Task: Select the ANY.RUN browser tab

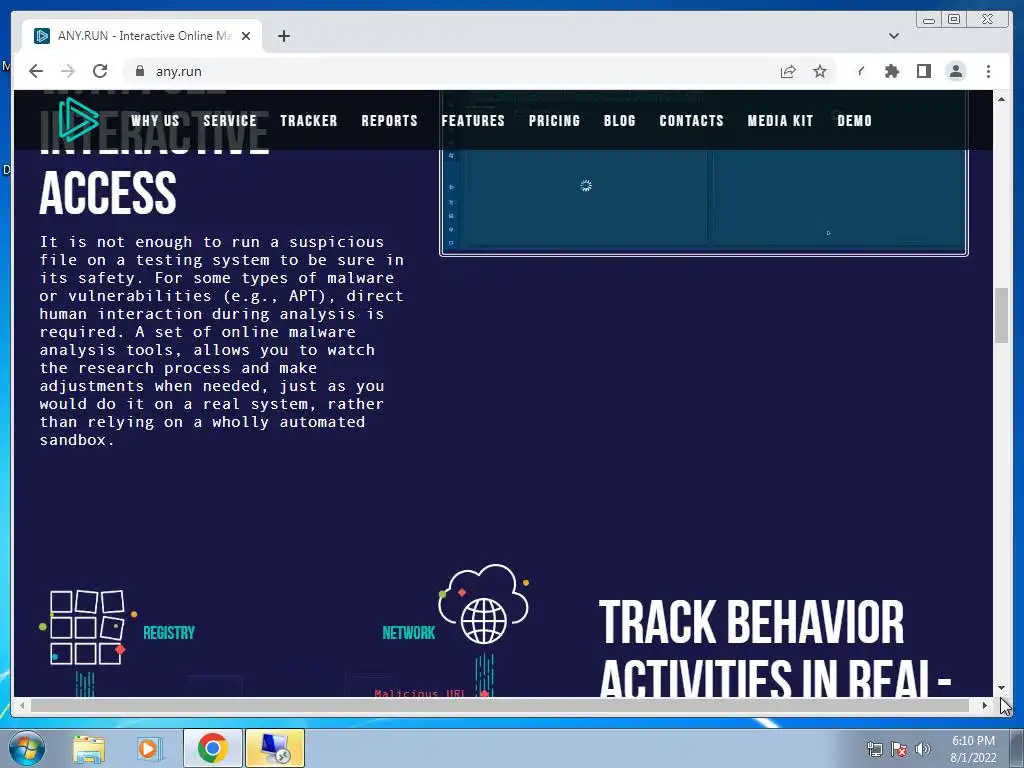Action: pos(142,36)
